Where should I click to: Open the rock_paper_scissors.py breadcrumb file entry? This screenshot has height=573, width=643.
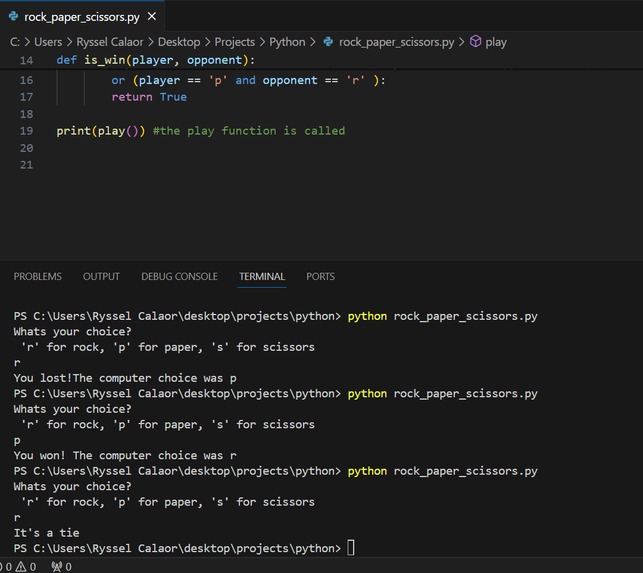coord(397,42)
